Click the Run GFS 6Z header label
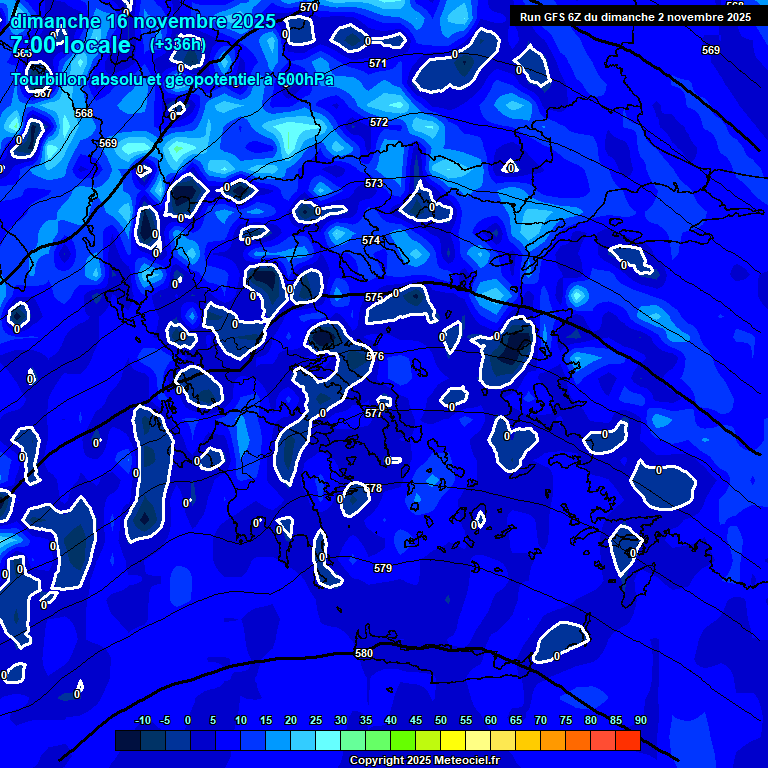This screenshot has width=768, height=768. 635,17
